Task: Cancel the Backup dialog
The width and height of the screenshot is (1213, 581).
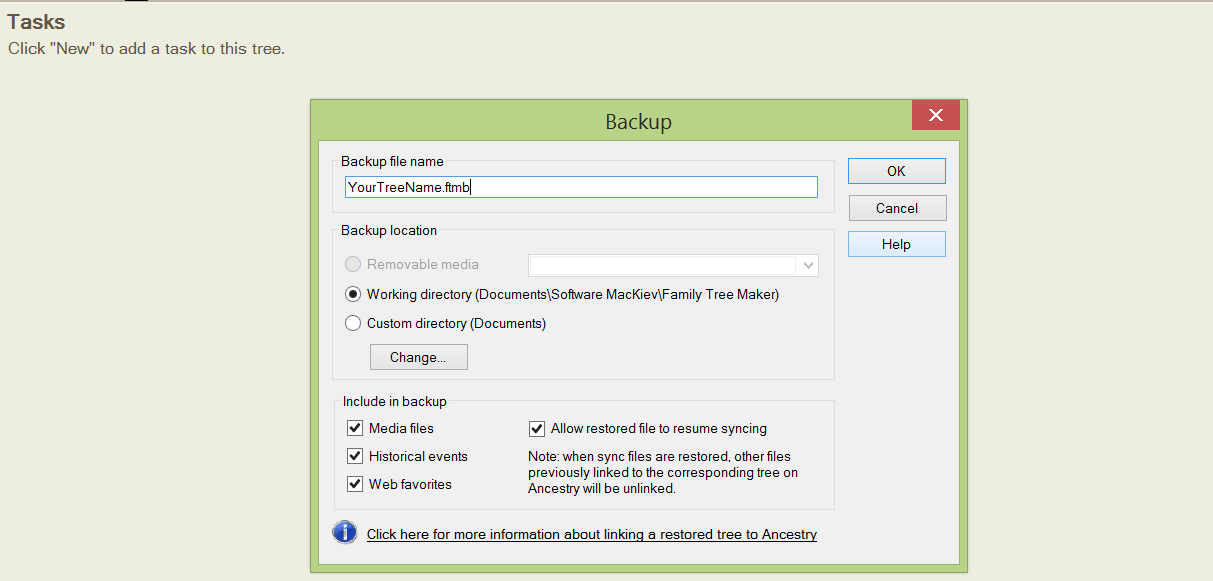Action: click(x=896, y=208)
